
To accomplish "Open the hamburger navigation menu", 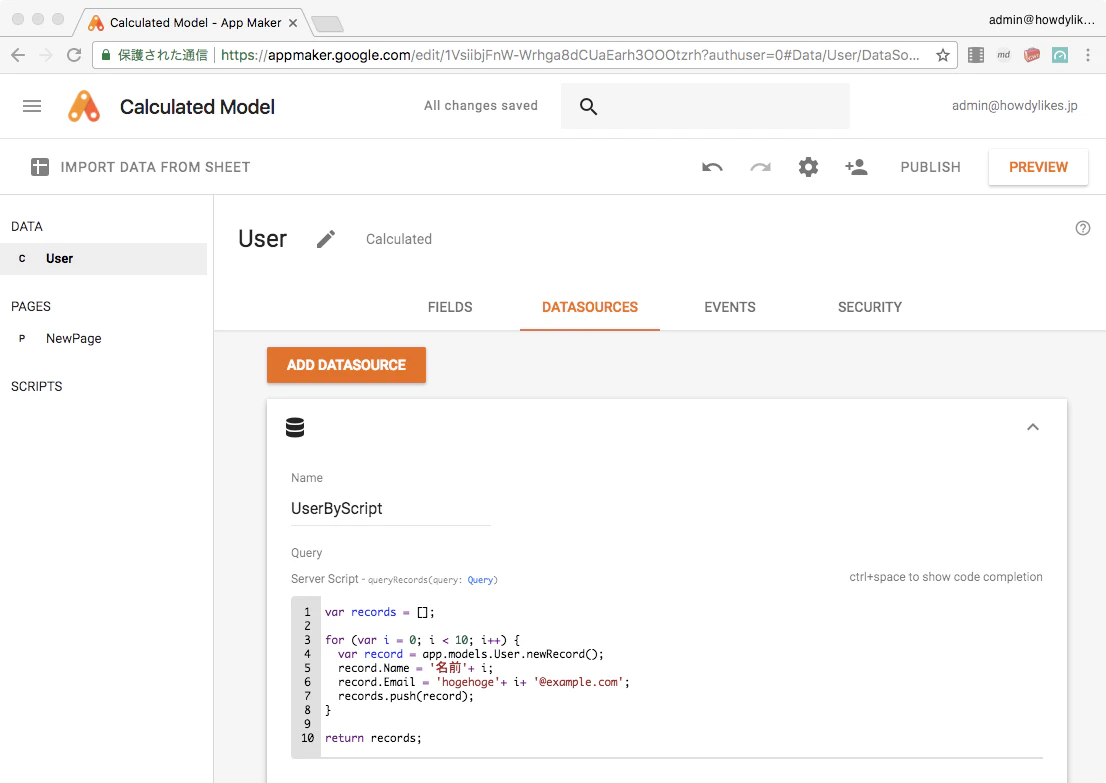I will (32, 107).
